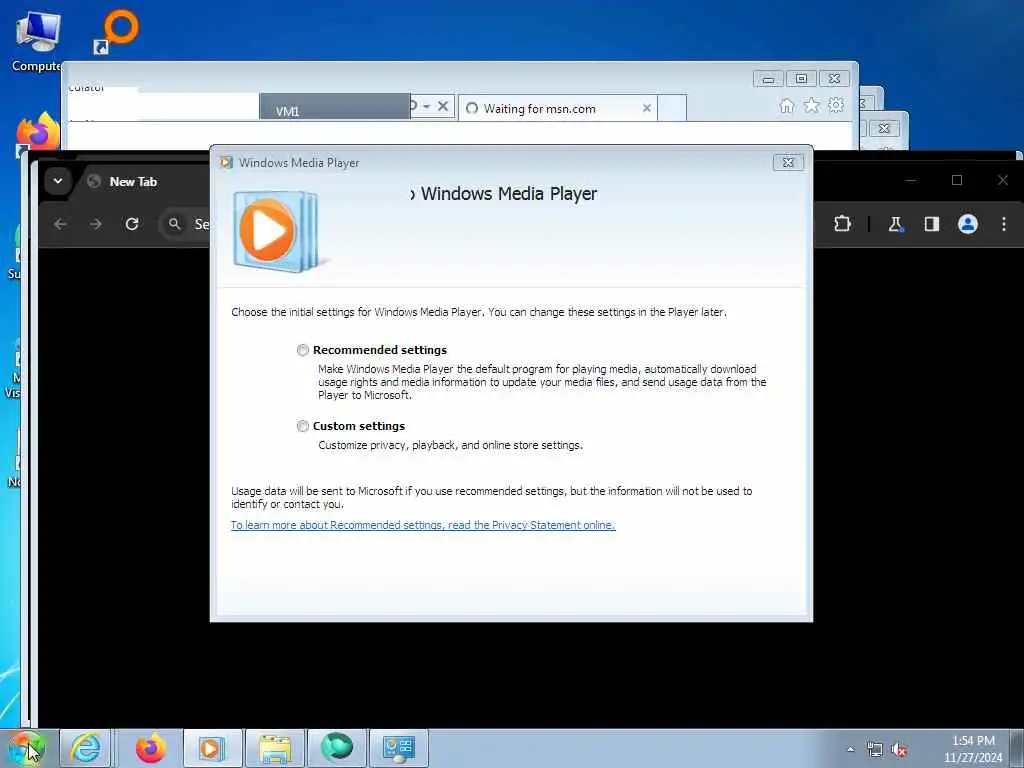
Task: Open Internet Explorer's Tools gear
Action: click(836, 106)
